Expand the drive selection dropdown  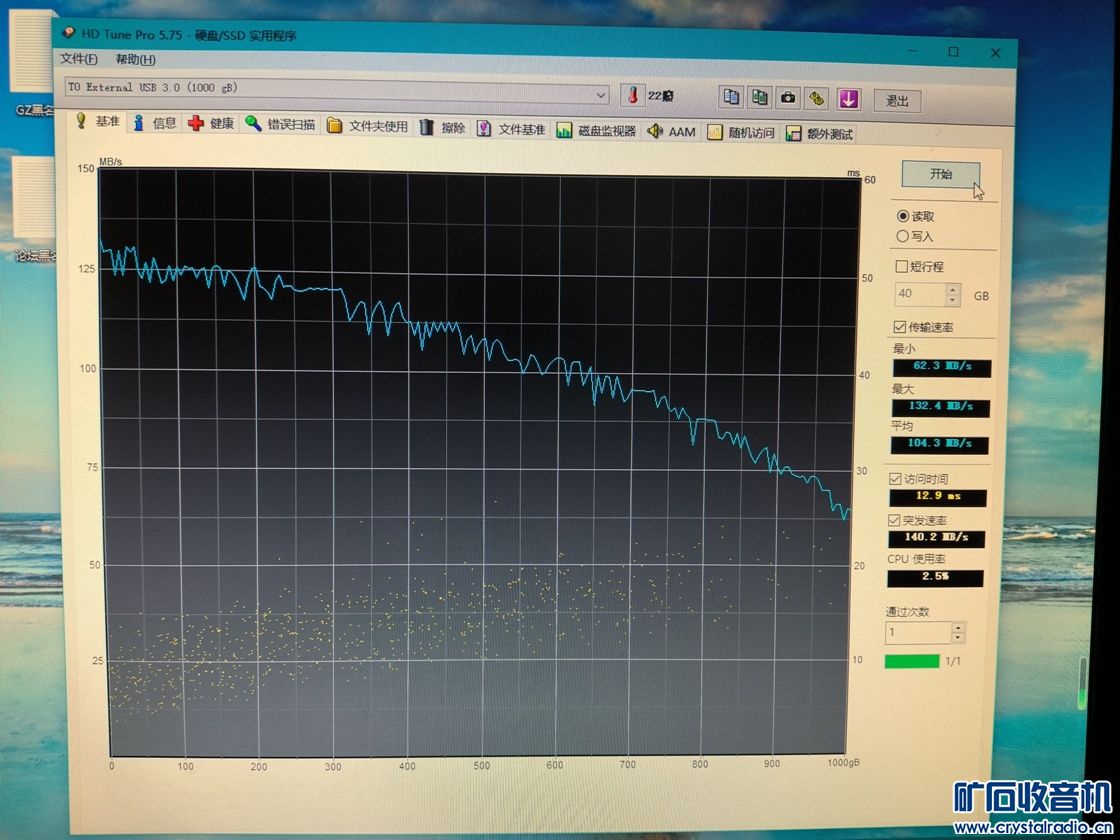pos(601,94)
